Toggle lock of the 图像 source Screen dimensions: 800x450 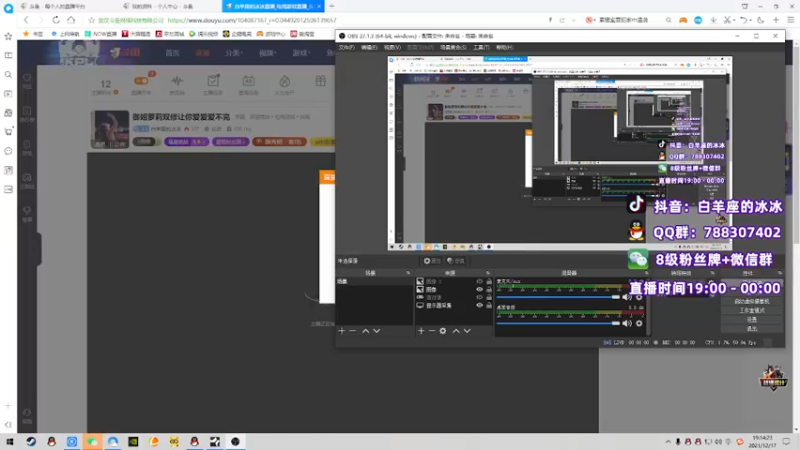coord(489,289)
